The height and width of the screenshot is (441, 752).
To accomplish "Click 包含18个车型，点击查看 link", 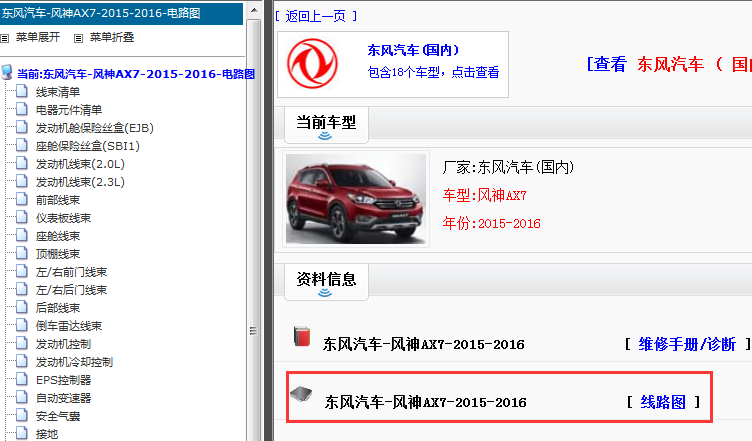I will pyautogui.click(x=433, y=72).
